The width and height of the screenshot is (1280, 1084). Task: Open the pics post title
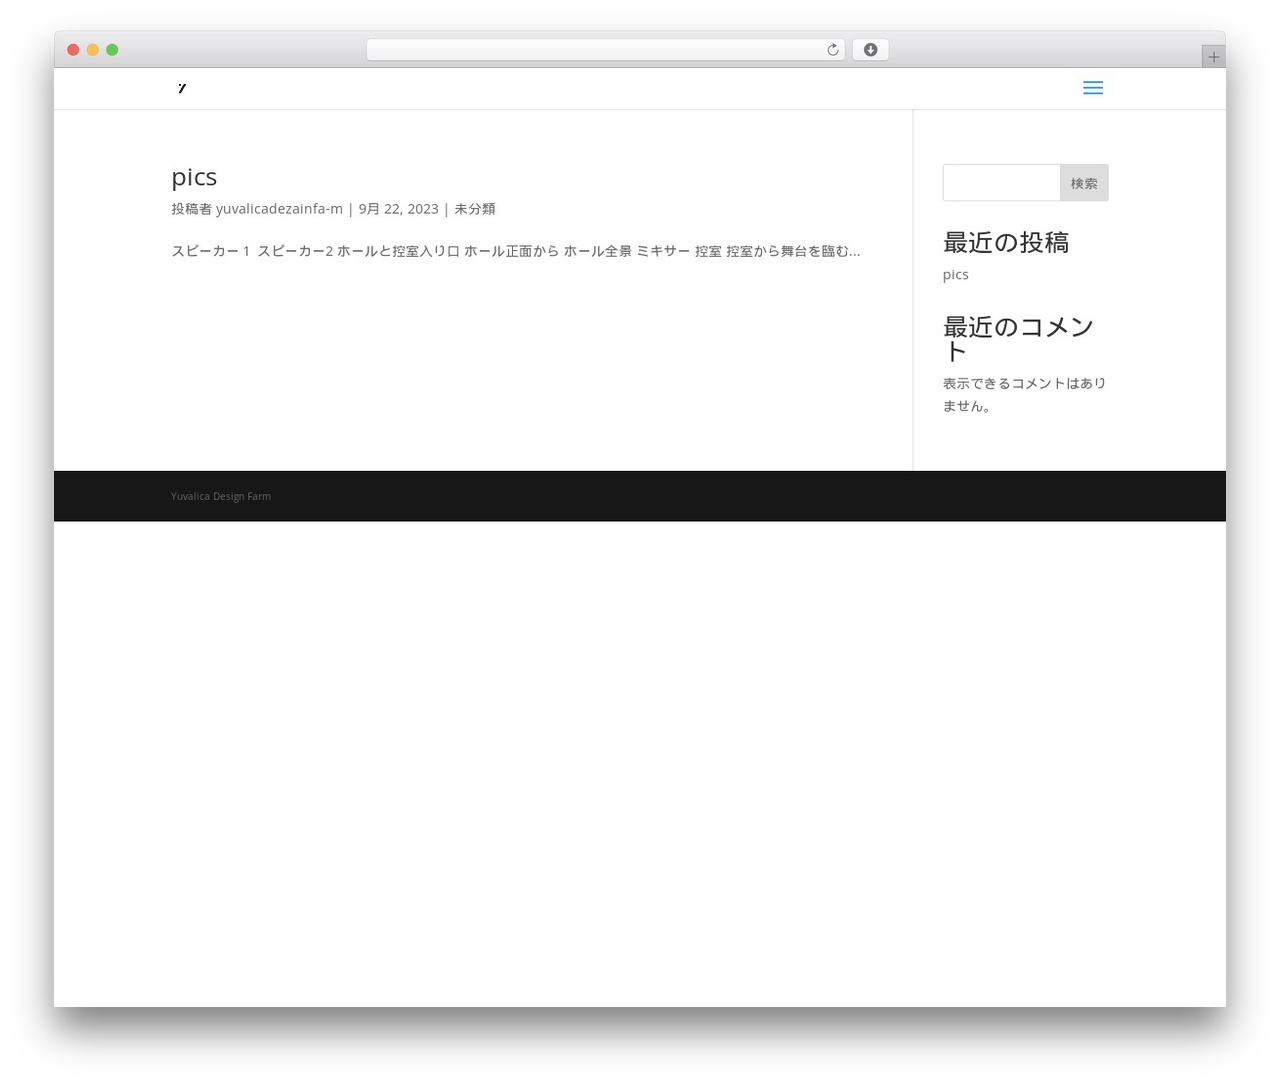194,177
